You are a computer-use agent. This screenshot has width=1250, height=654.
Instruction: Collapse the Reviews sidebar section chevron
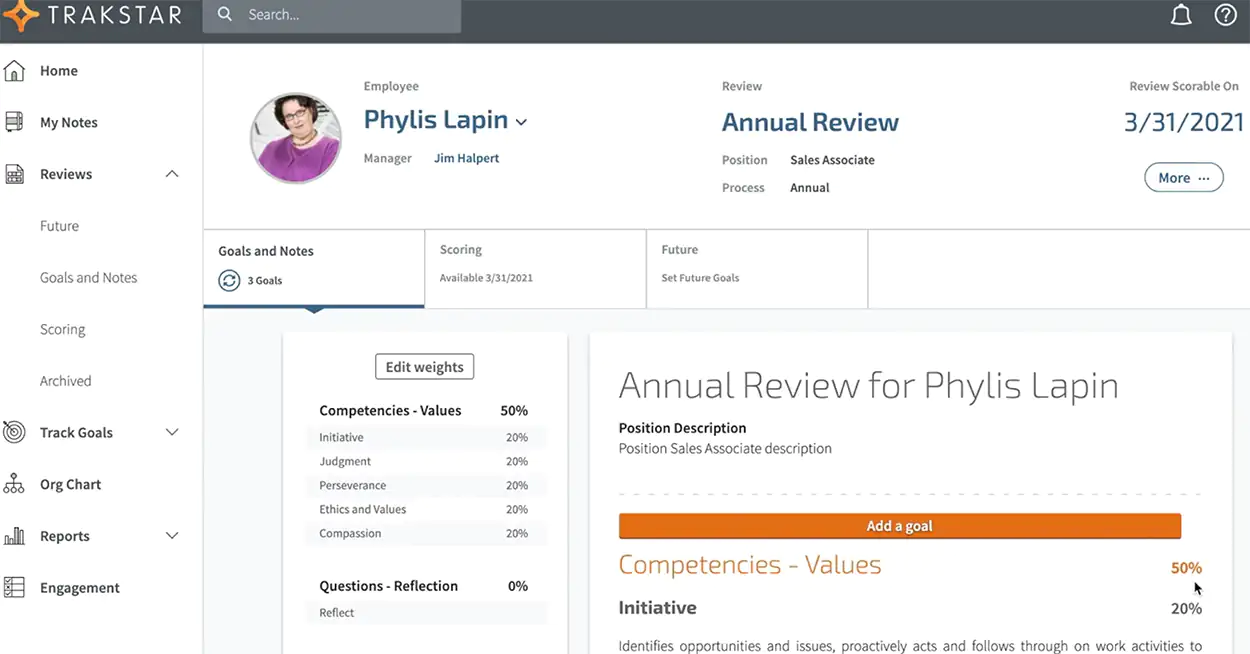172,174
